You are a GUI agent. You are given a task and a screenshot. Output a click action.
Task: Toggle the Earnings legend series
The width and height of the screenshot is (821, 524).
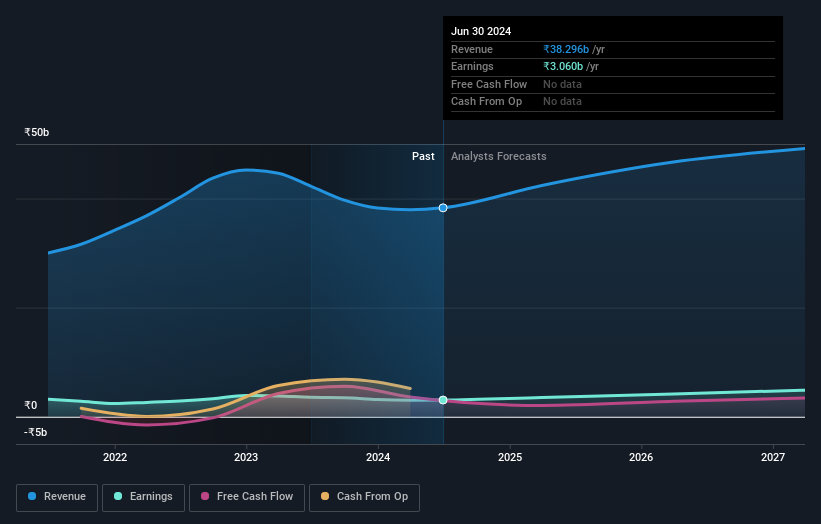[143, 497]
